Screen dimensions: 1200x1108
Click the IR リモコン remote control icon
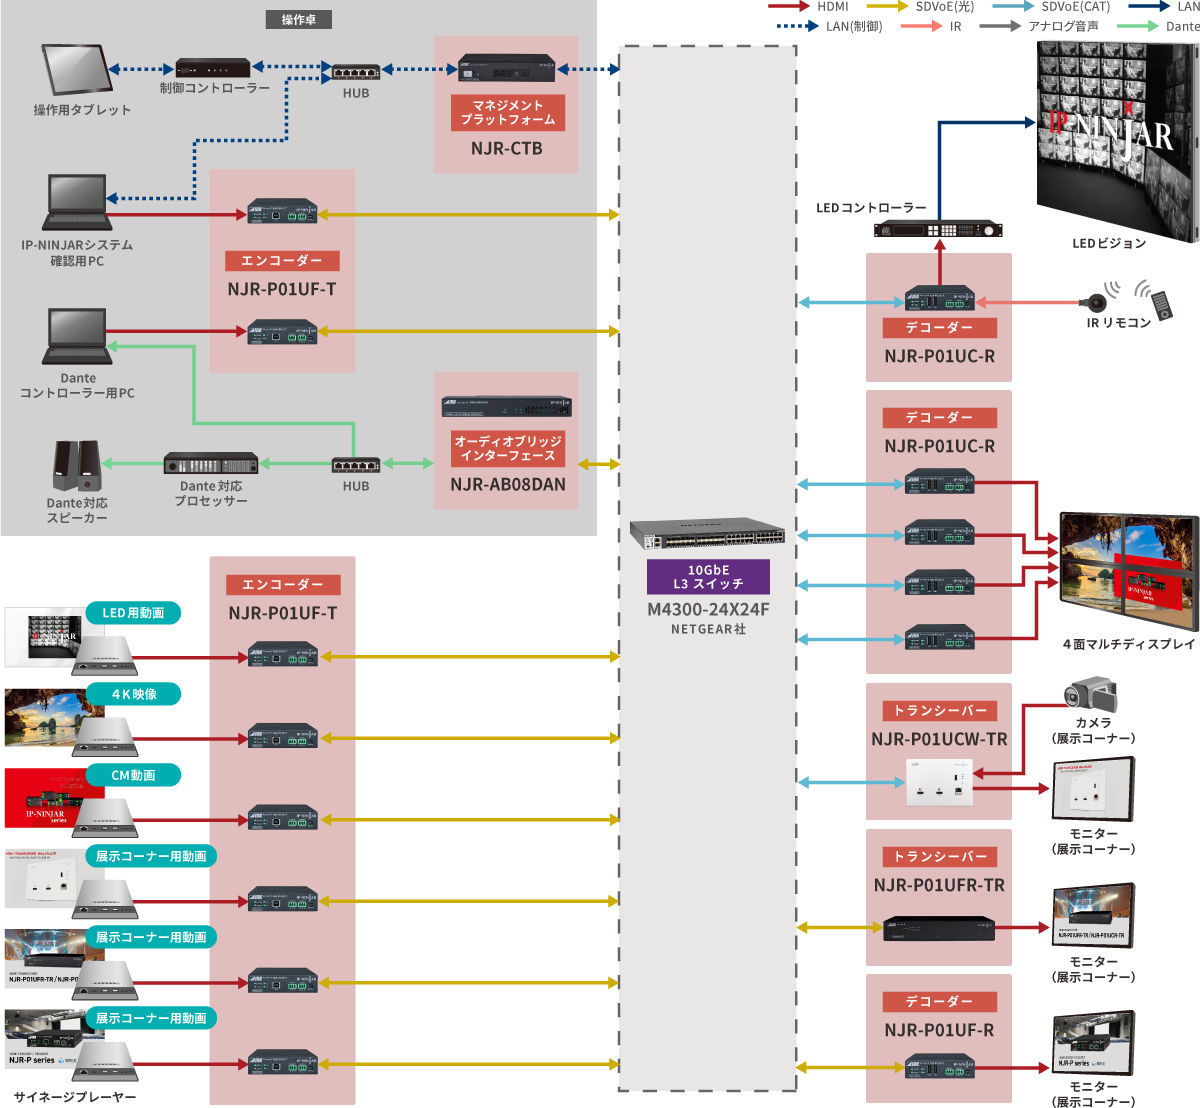coord(1160,302)
